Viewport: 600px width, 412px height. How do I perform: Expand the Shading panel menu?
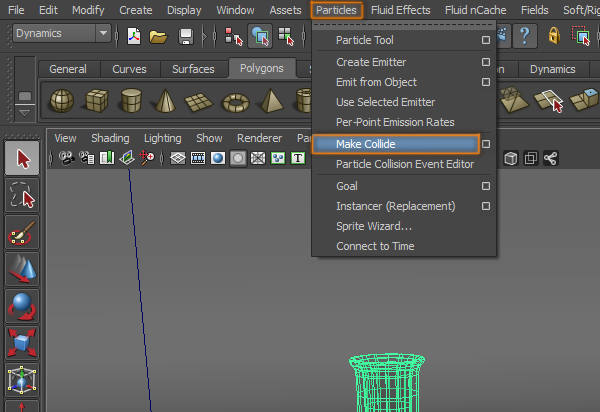pyautogui.click(x=110, y=138)
